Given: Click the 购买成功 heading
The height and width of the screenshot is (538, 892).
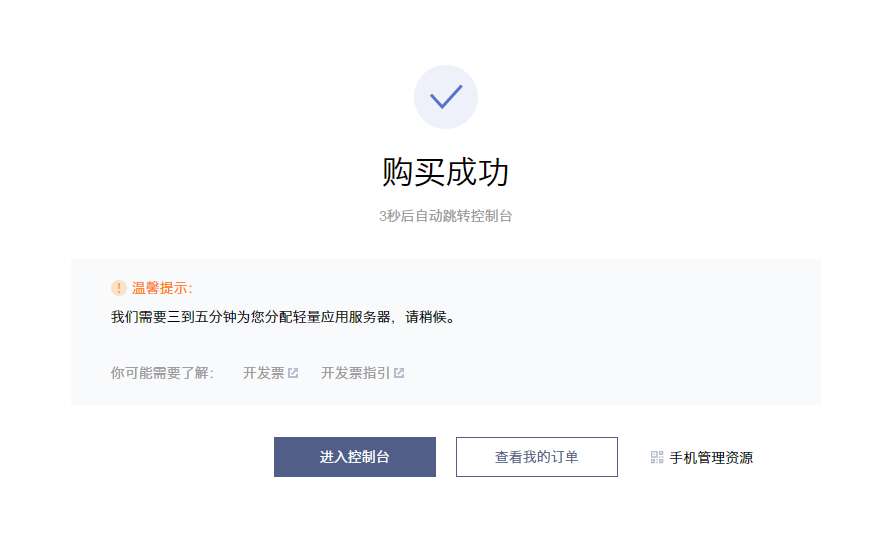Looking at the screenshot, I should pyautogui.click(x=446, y=172).
